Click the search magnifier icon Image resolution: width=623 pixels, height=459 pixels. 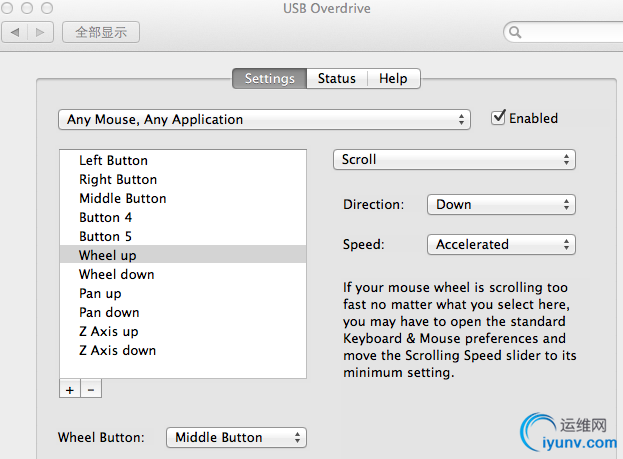515,32
